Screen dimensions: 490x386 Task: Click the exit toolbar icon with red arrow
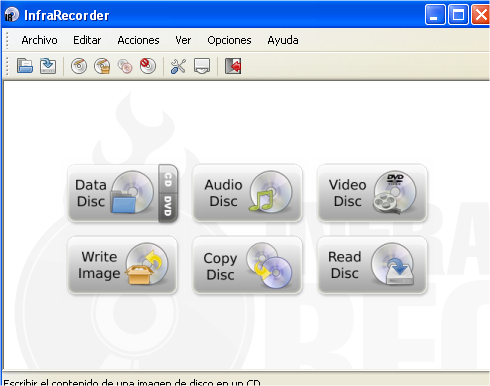click(x=233, y=66)
